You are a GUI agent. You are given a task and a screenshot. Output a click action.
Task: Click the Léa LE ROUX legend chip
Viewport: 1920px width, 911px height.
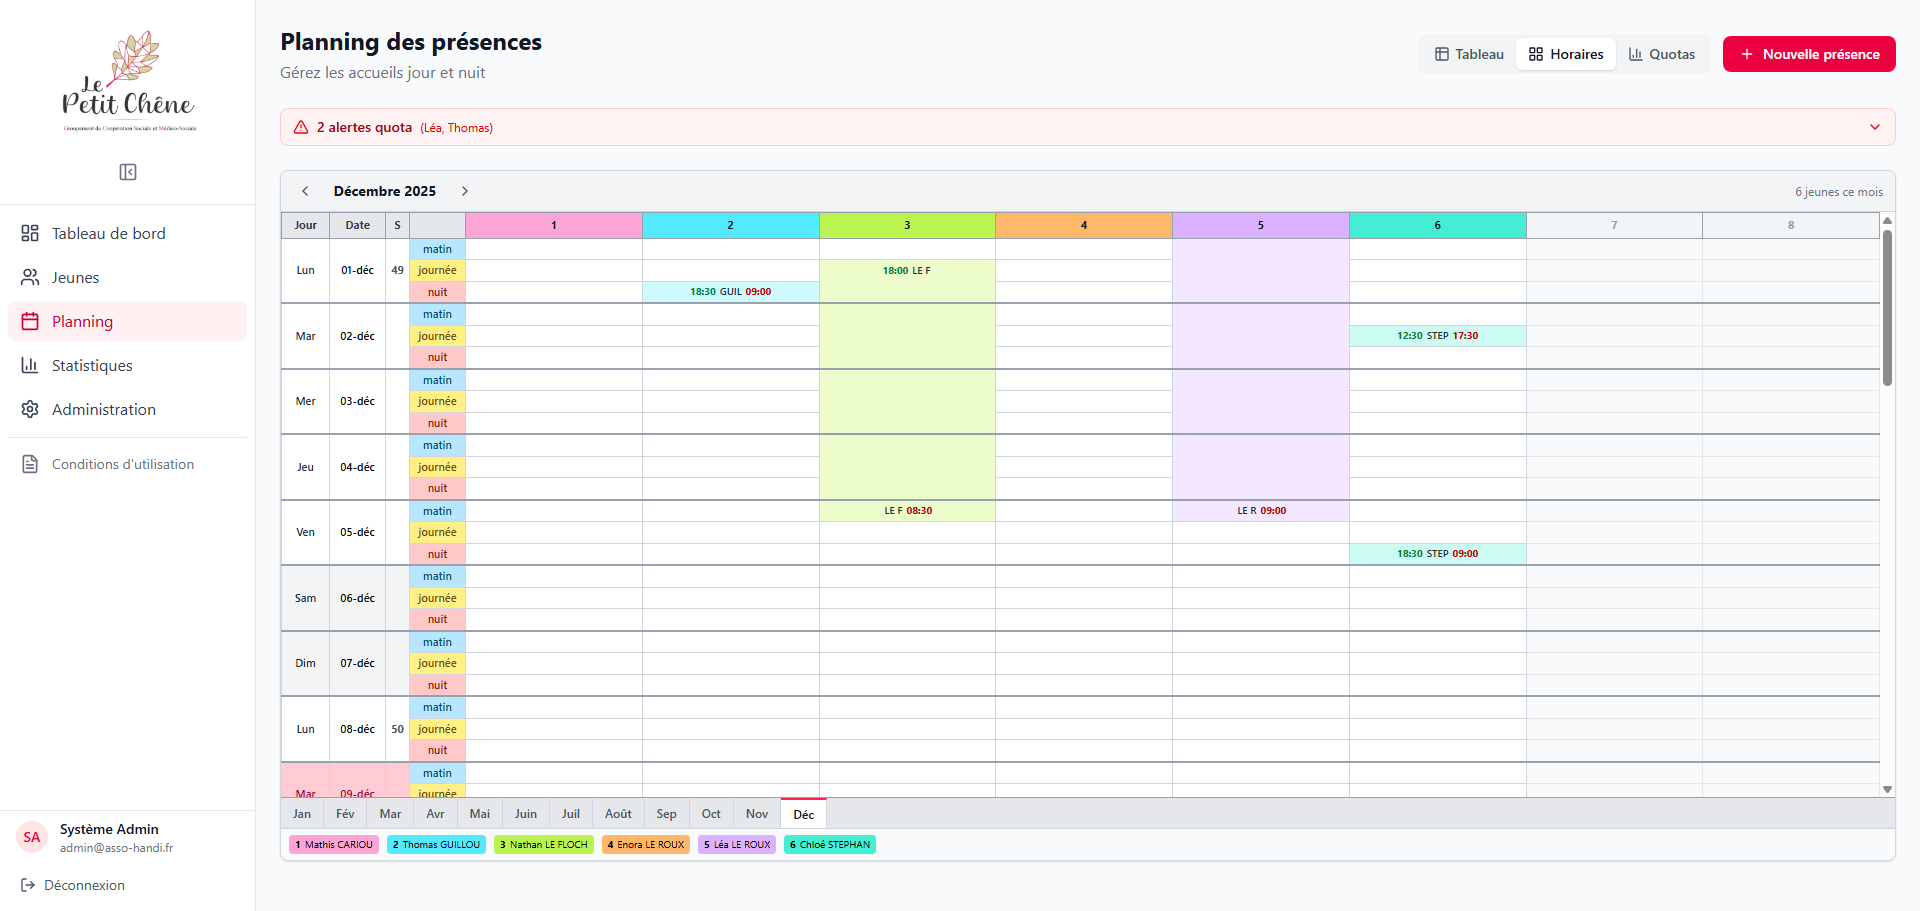click(737, 845)
